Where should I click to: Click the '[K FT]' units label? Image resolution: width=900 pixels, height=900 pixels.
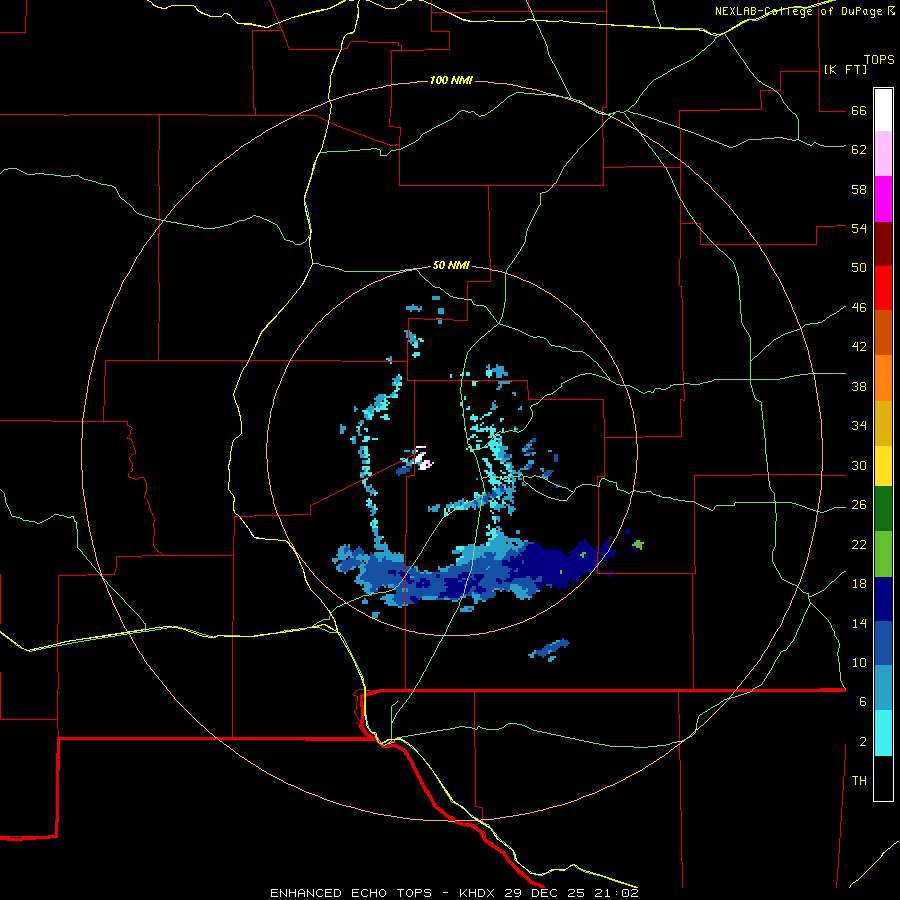pyautogui.click(x=845, y=69)
